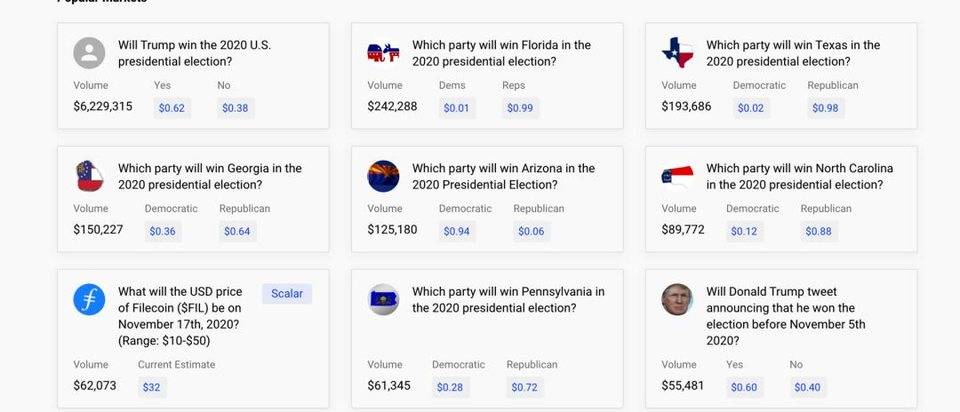Pick Republican $0.64 in Georgia market
Viewport: 960px width, 412px height.
pyautogui.click(x=237, y=231)
